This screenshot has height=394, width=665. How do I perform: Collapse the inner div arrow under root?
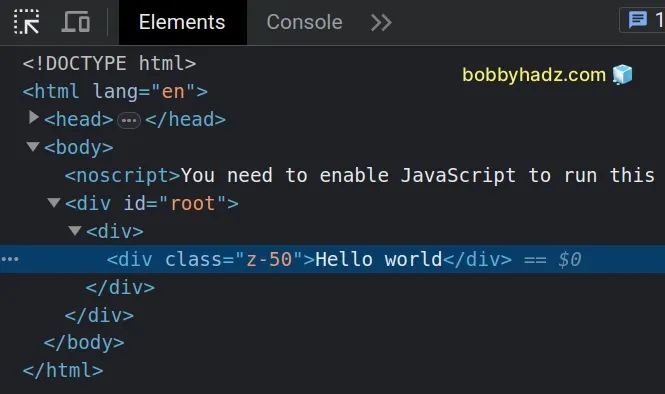75,230
